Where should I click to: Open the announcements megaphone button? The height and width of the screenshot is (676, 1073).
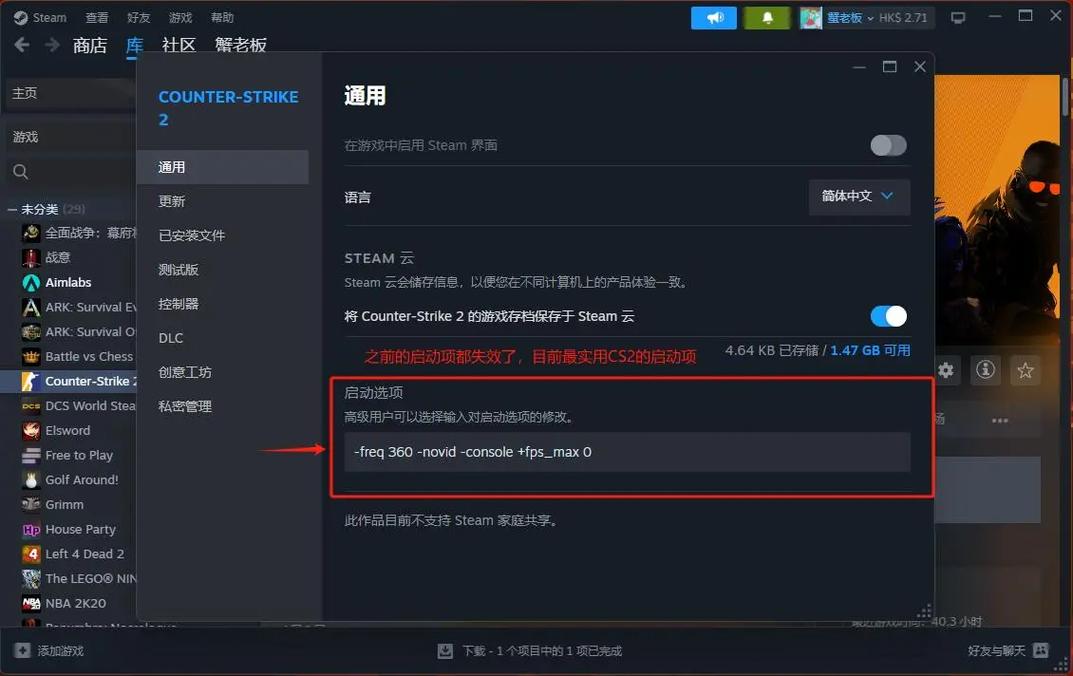714,17
